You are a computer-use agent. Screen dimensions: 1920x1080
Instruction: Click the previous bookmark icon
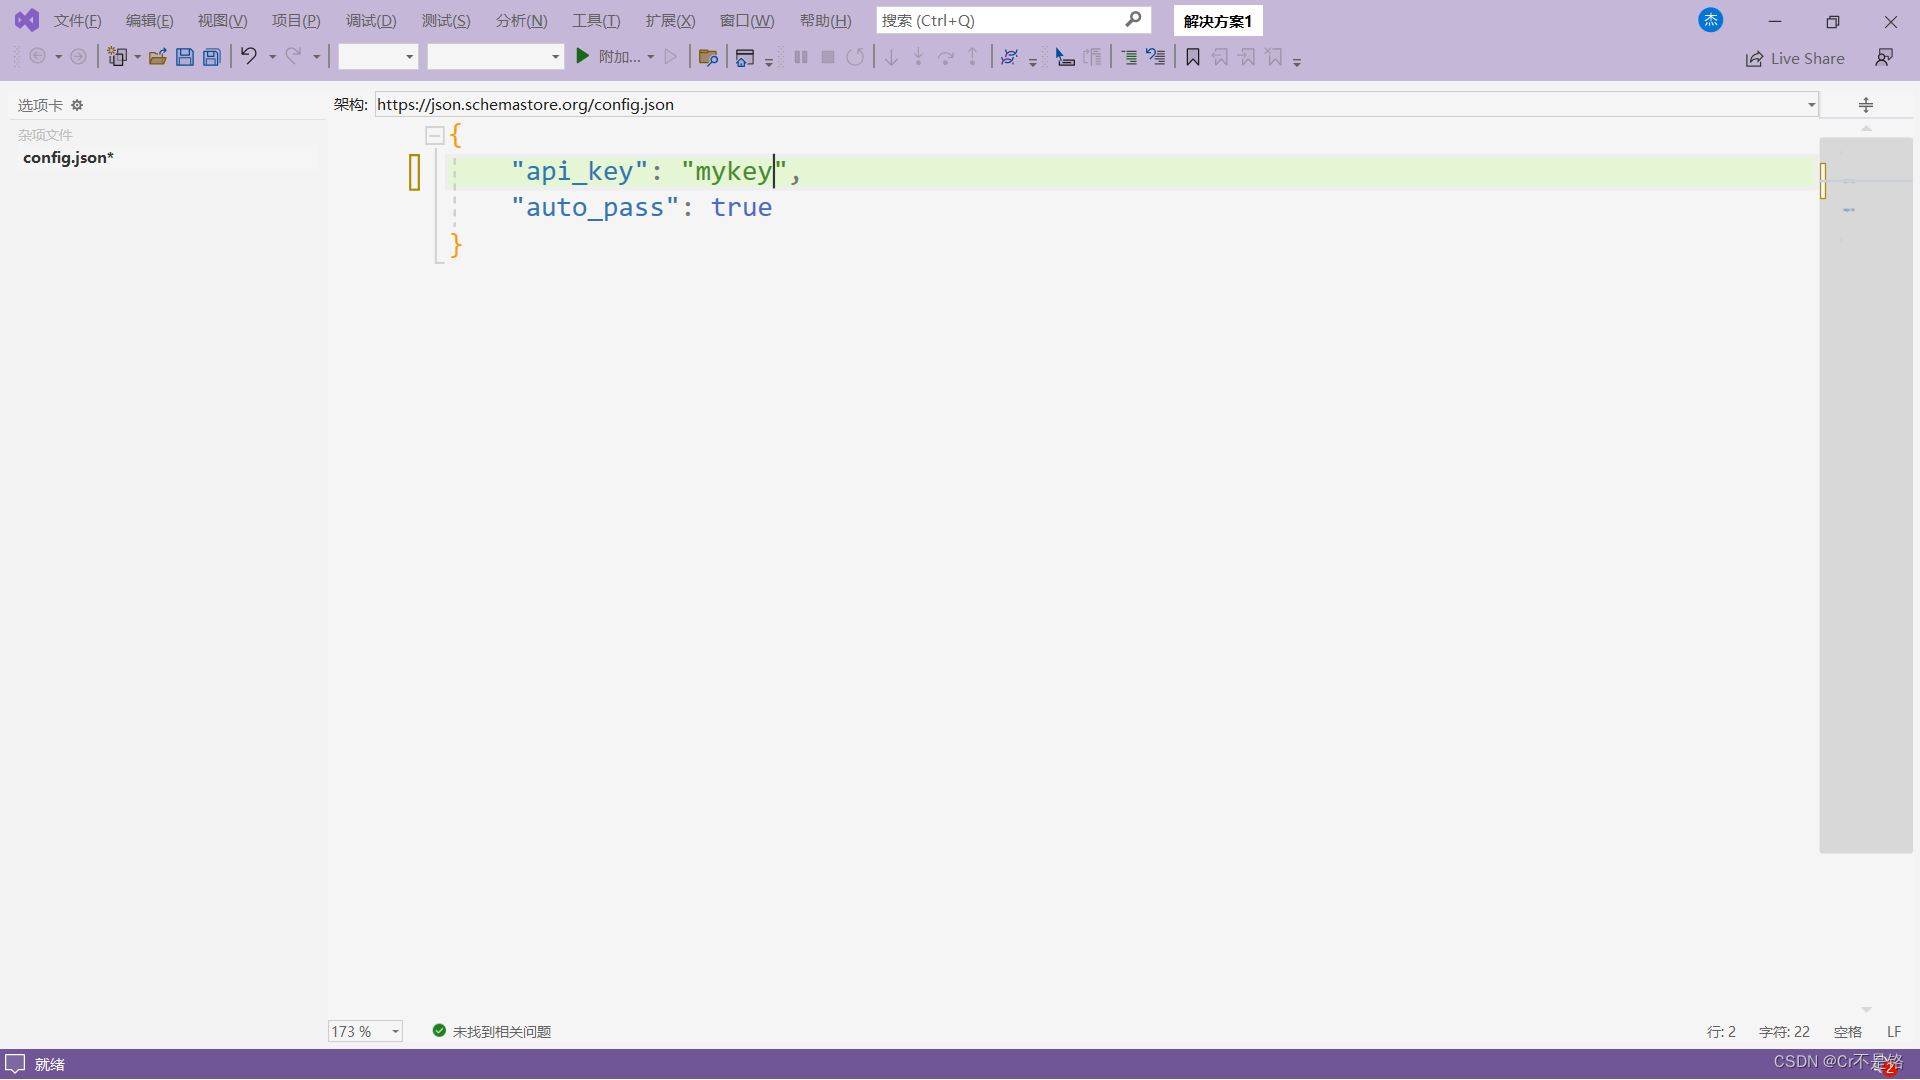pos(1220,57)
